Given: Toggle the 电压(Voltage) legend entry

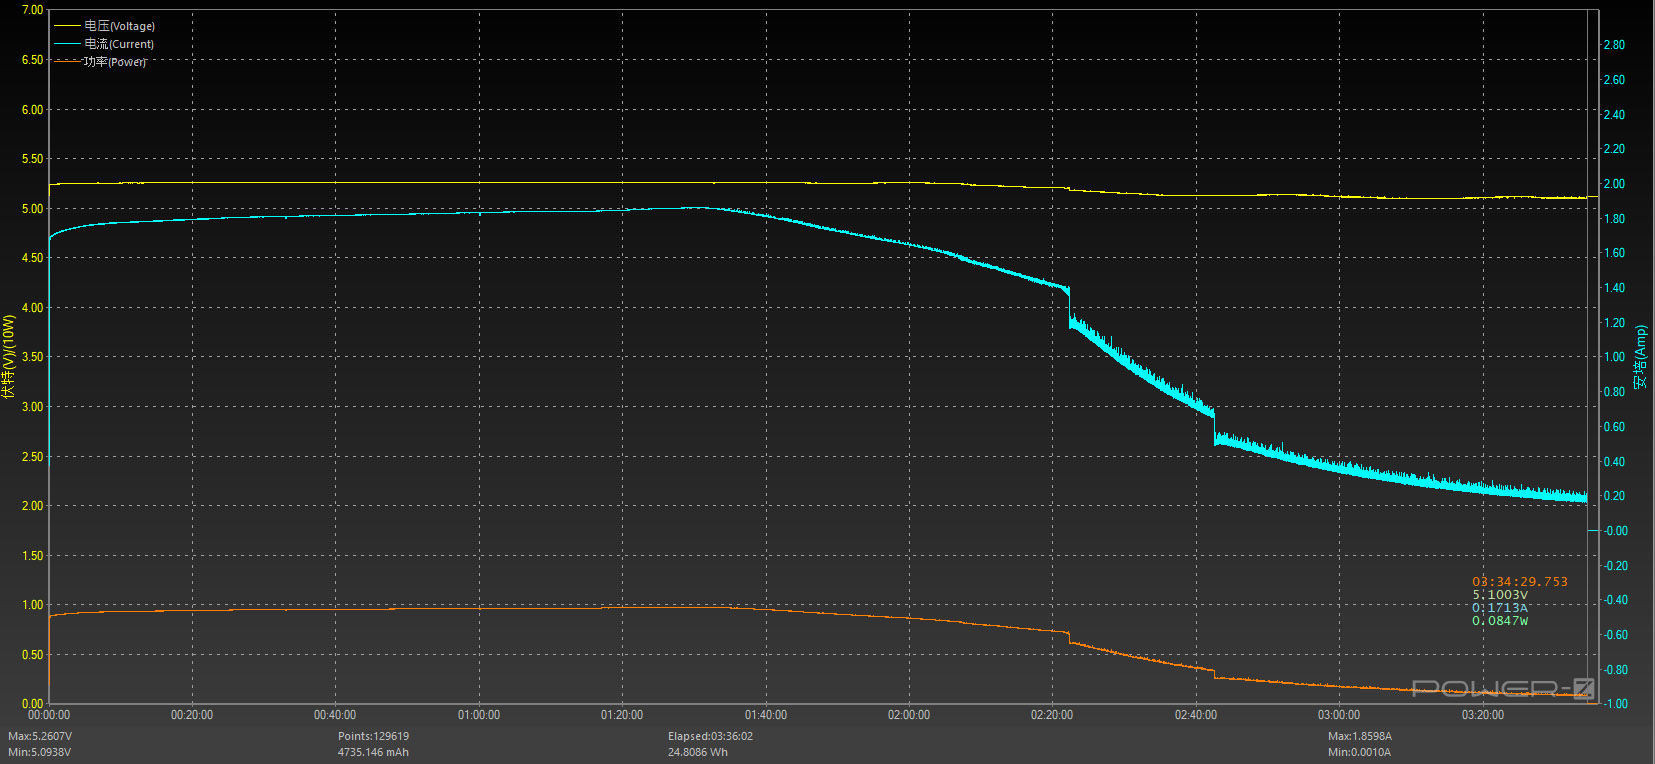Looking at the screenshot, I should click(x=120, y=26).
